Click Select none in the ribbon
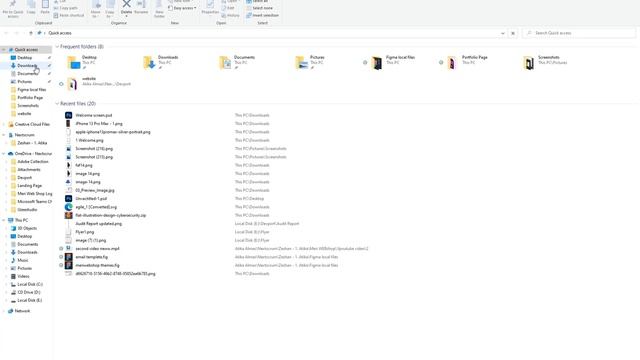The image size is (640, 360). 260,8
